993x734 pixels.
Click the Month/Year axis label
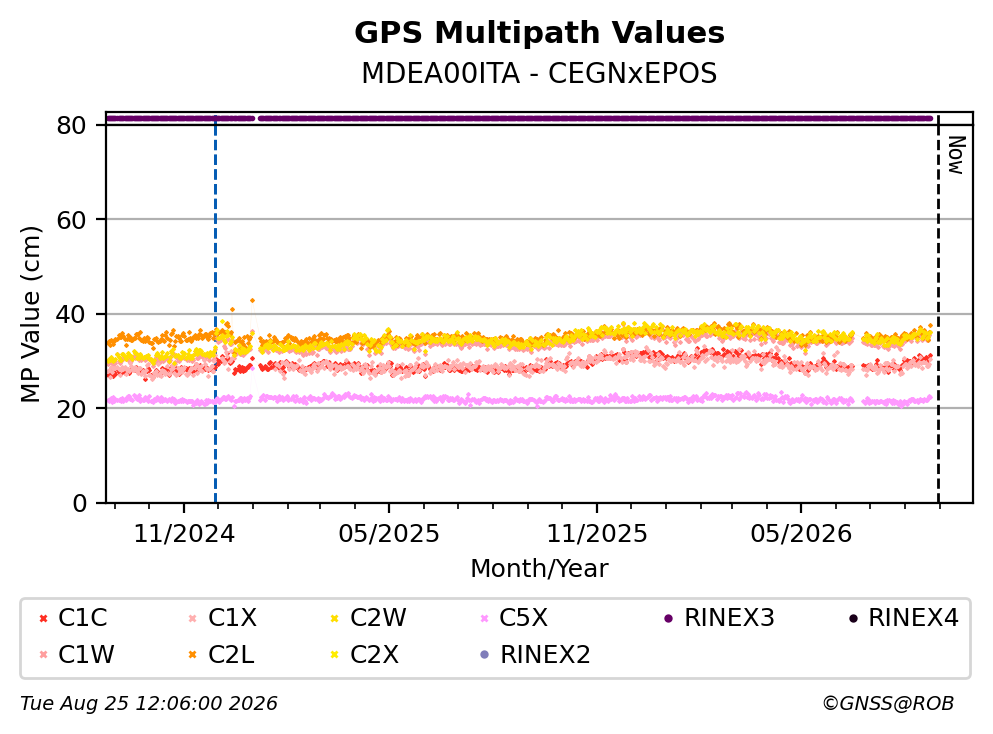539,569
